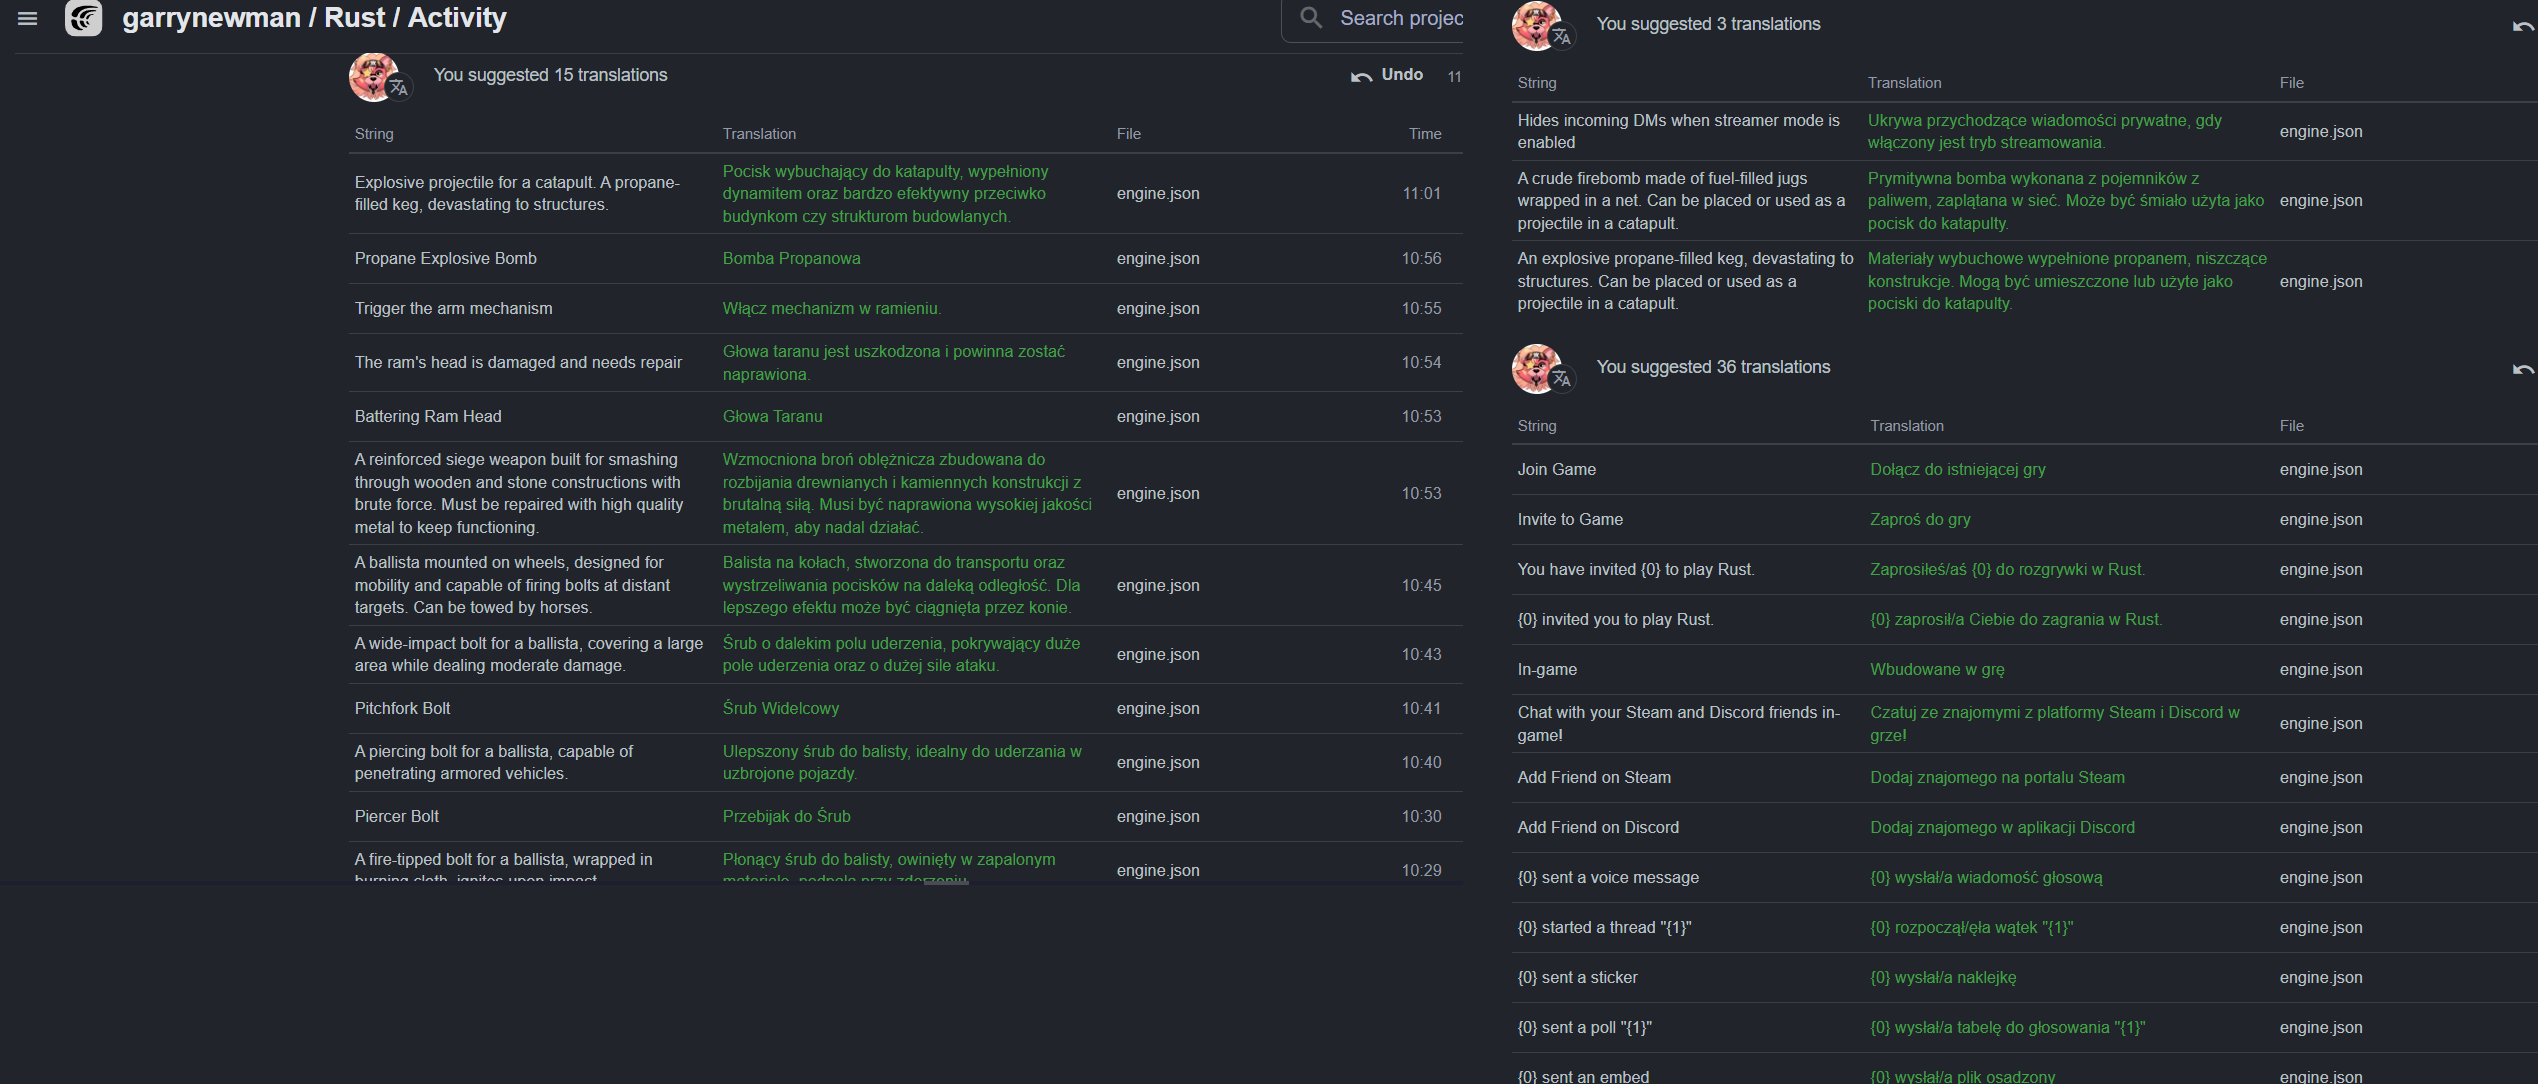
Task: Open user avatar beside 36 translations
Action: [x=1539, y=368]
